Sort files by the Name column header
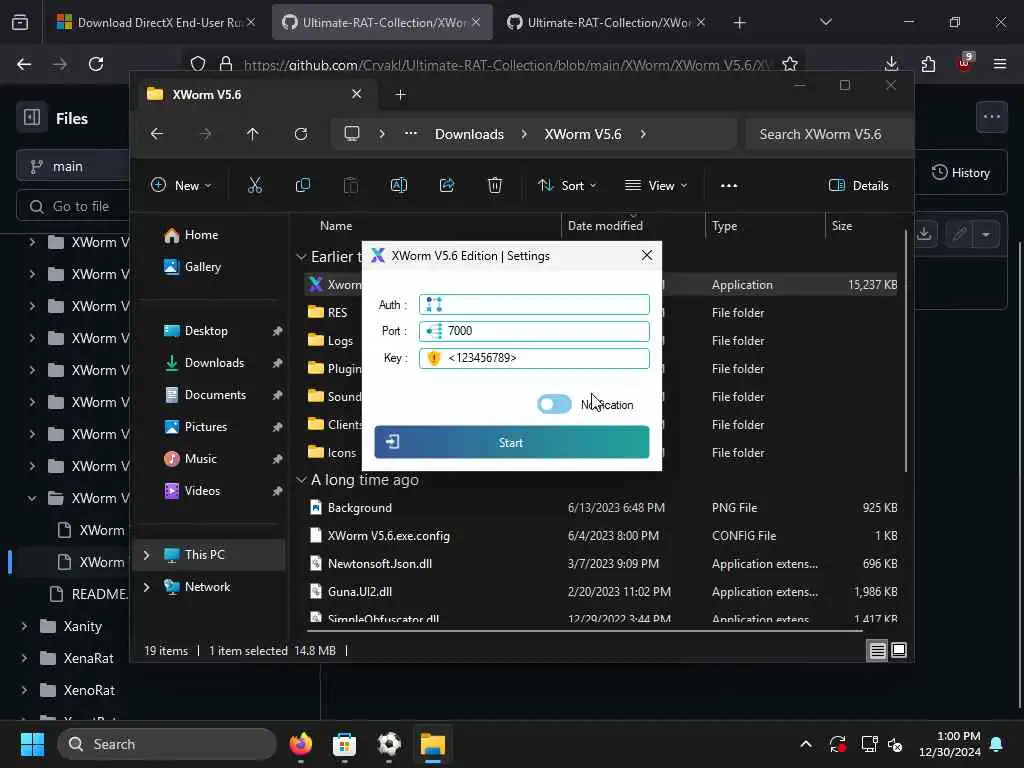The height and width of the screenshot is (768, 1024). 336,226
